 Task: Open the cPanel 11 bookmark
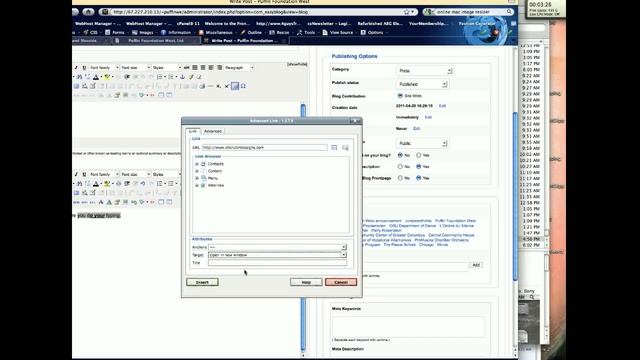(x=188, y=24)
